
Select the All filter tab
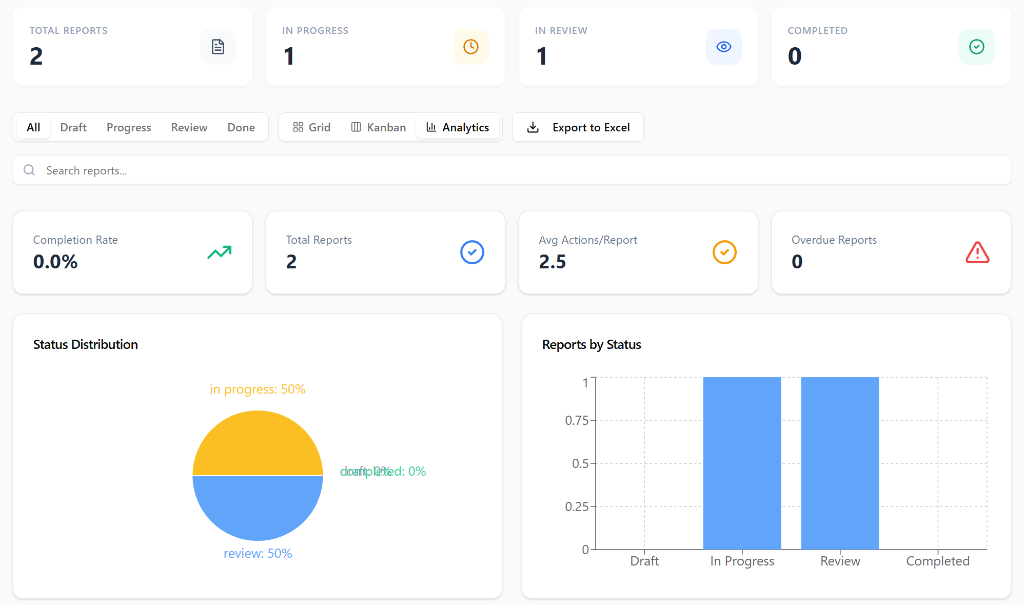33,127
